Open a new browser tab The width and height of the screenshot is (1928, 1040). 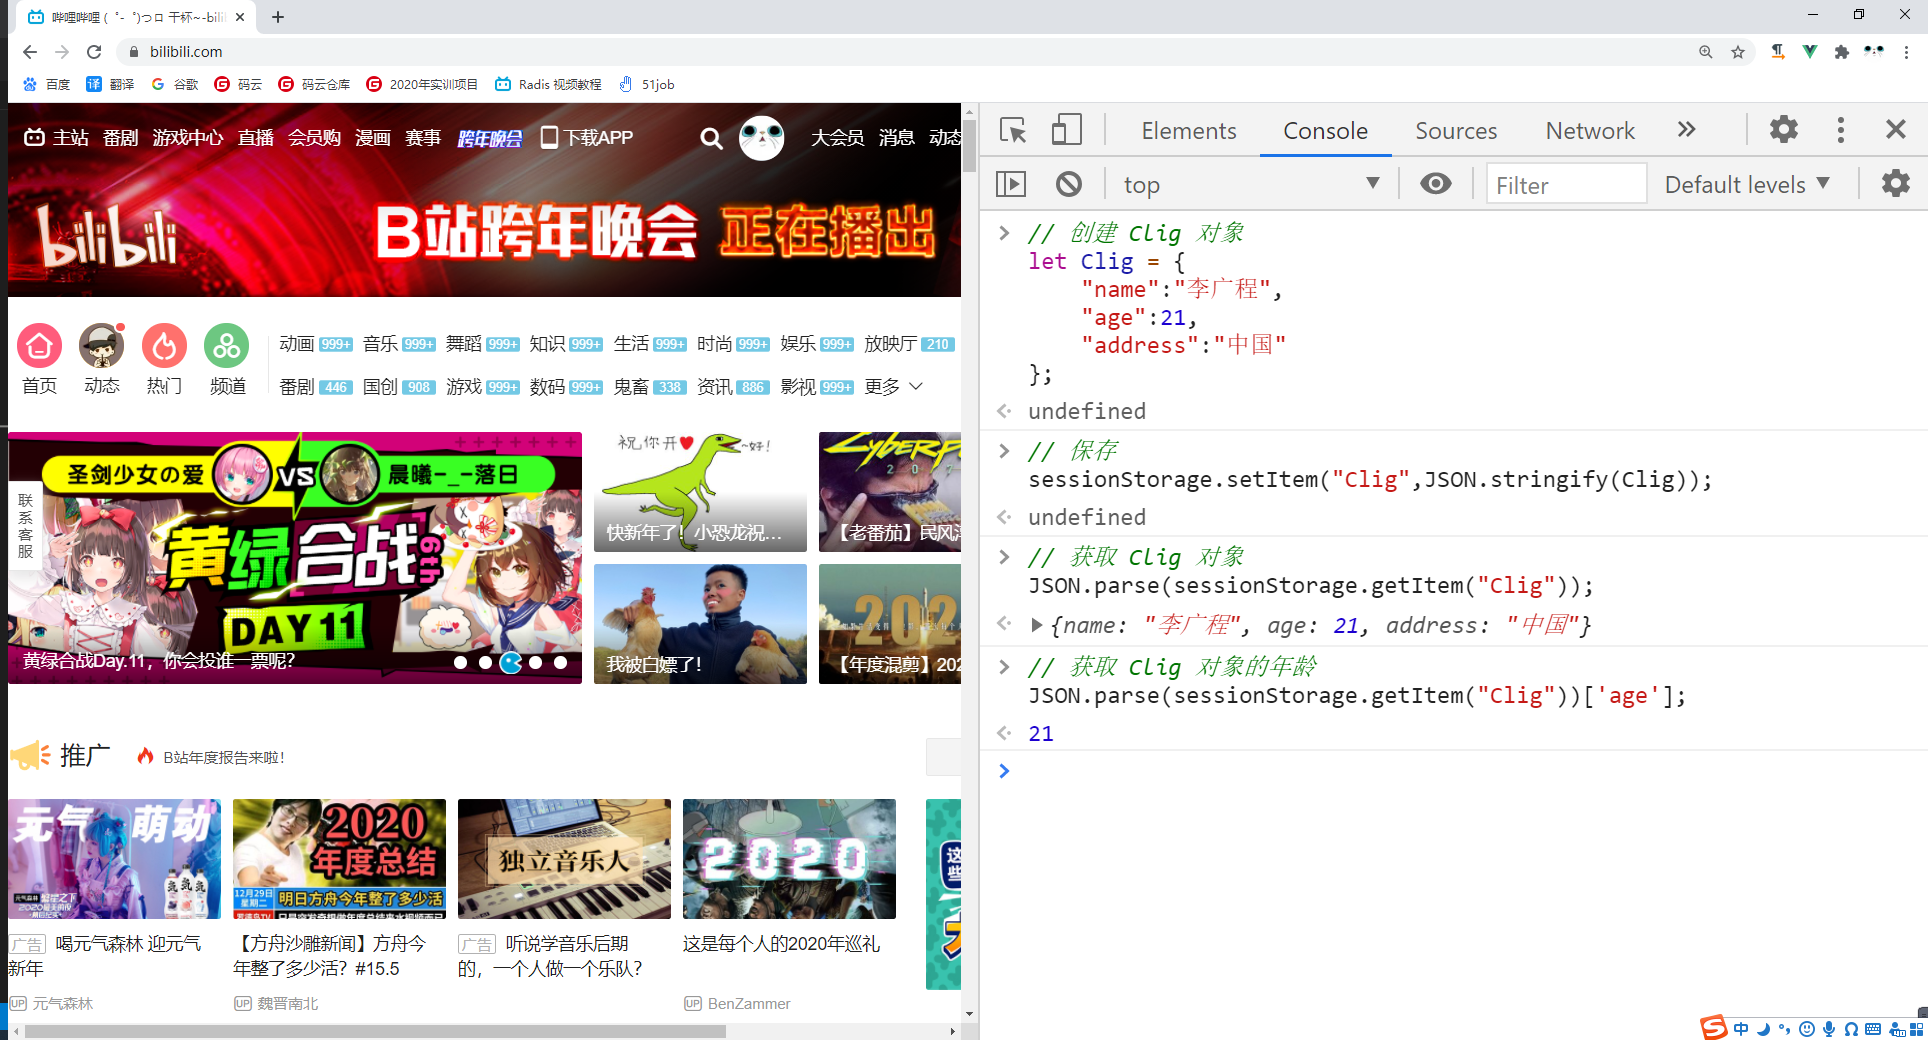pyautogui.click(x=278, y=17)
